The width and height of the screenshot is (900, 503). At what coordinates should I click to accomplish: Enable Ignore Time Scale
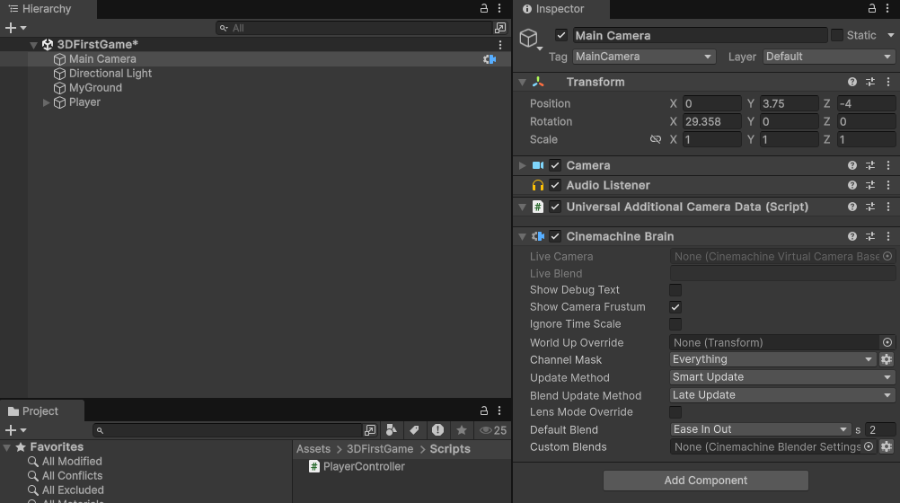676,324
